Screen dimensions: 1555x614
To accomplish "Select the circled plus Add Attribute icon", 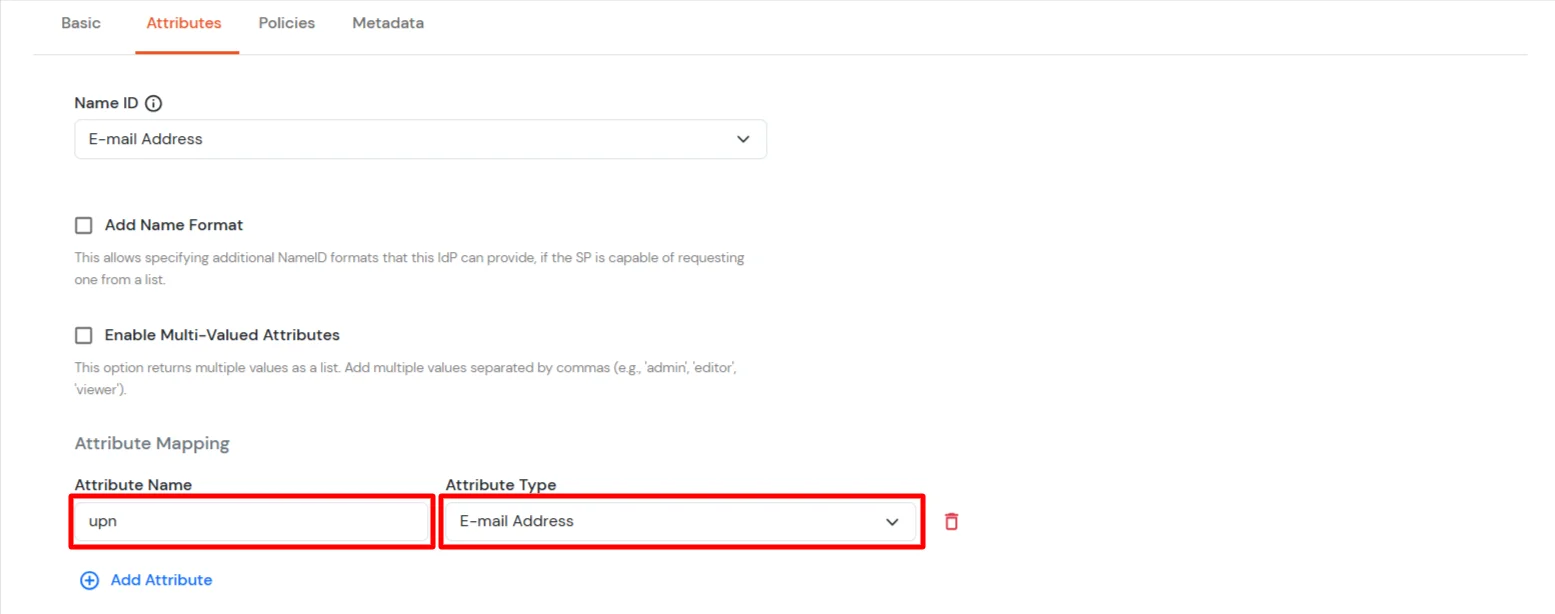I will pos(89,580).
